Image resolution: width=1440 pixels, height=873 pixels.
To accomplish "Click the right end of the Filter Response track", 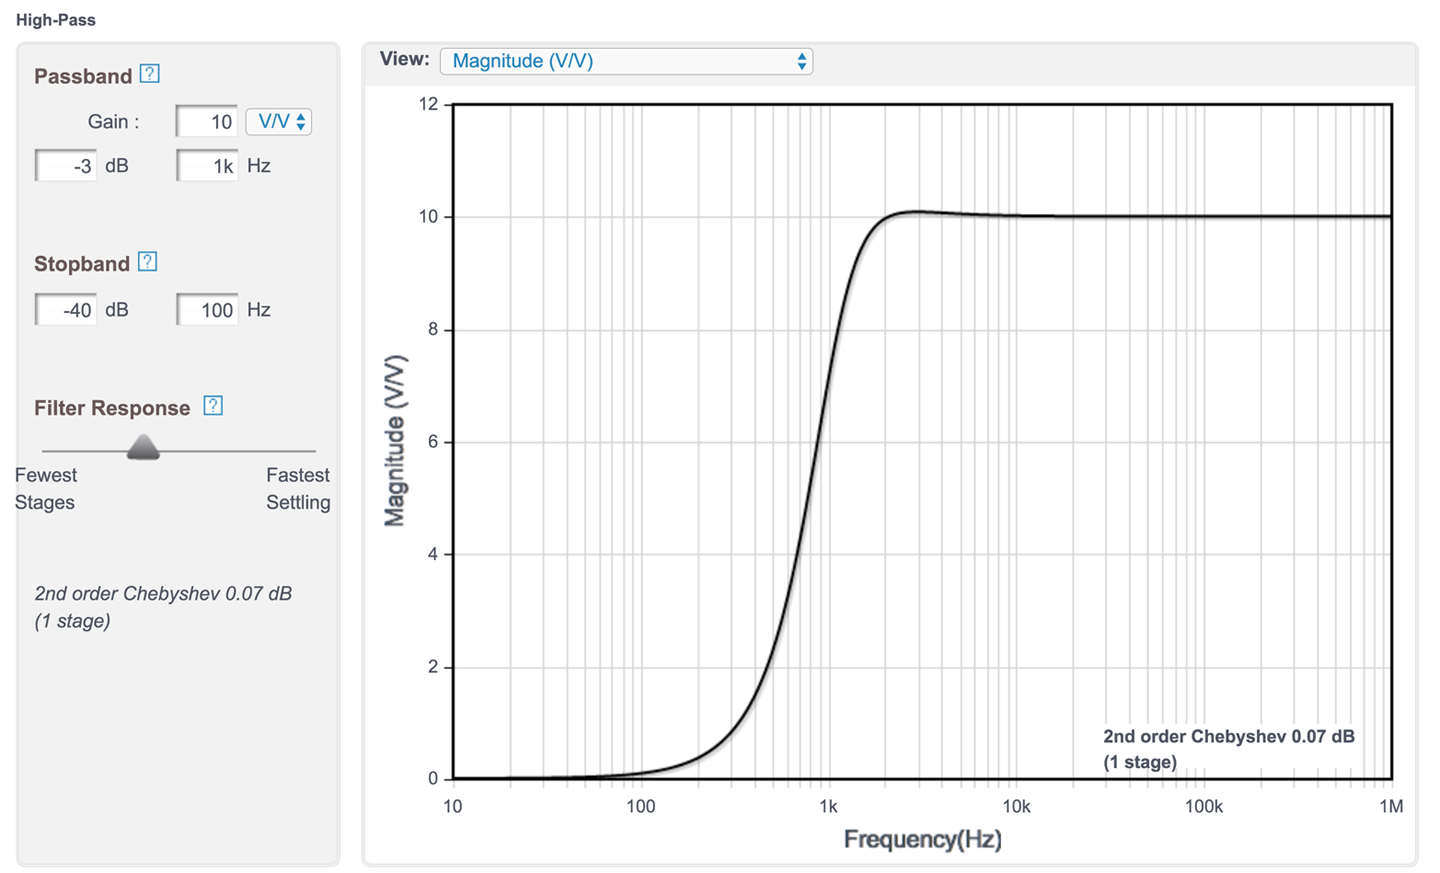I will (312, 451).
